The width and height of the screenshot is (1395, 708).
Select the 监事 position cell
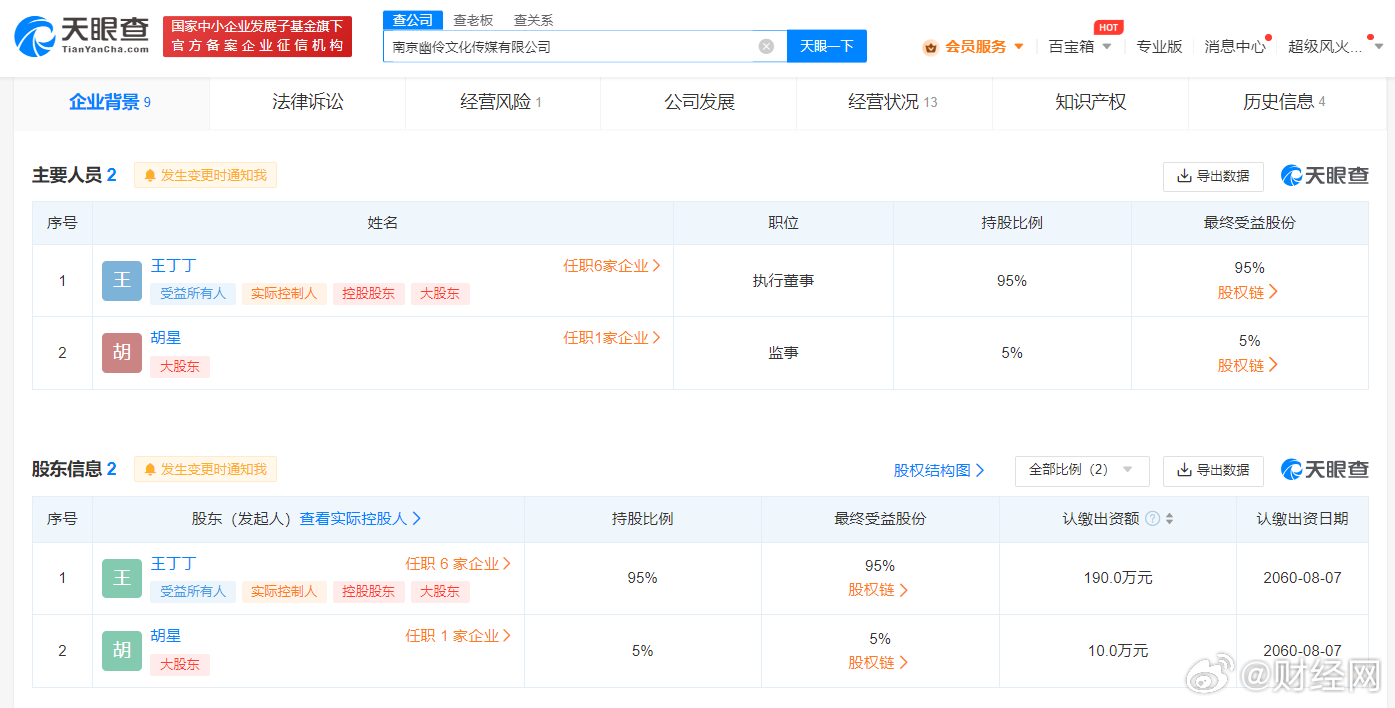tap(783, 353)
